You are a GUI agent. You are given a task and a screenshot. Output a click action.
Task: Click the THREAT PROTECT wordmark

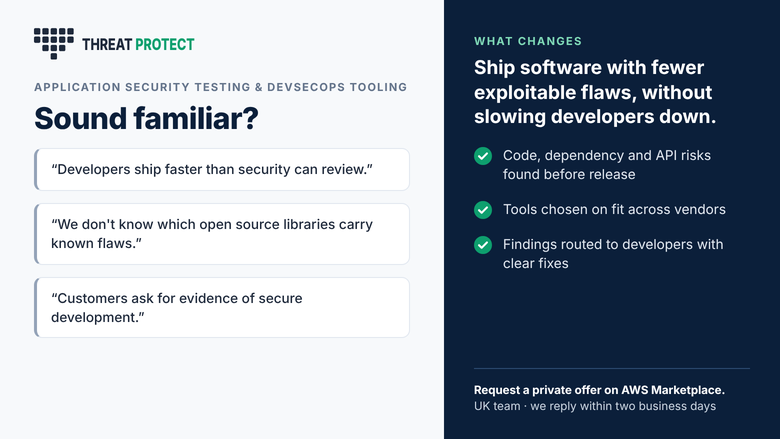tap(138, 45)
